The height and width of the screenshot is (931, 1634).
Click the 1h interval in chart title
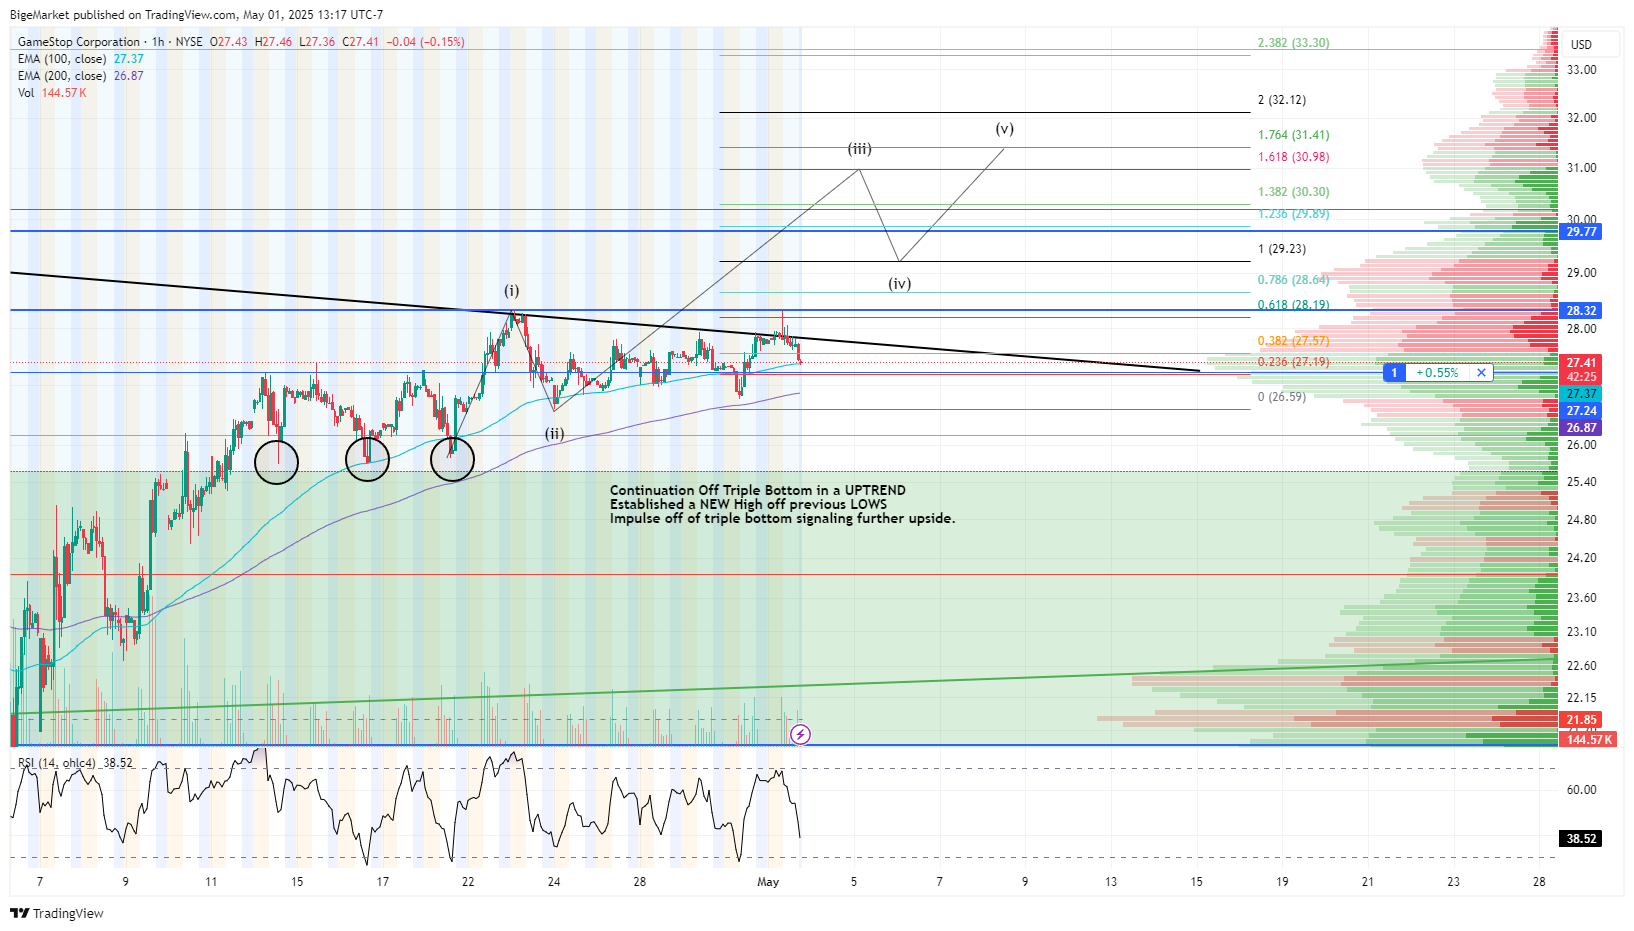coord(158,42)
